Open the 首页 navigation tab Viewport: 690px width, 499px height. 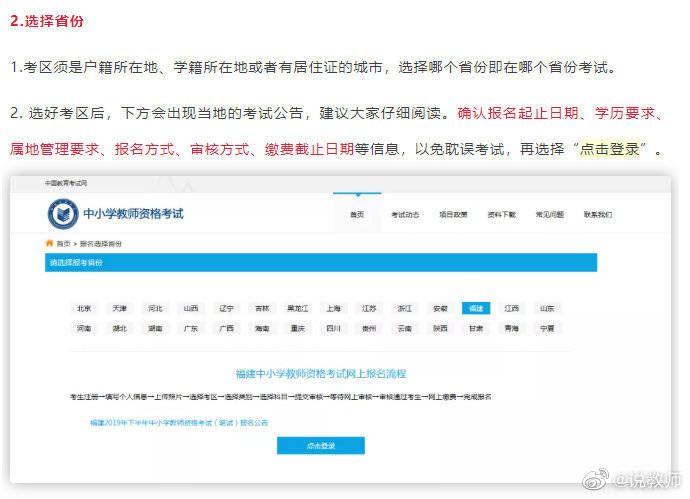357,214
